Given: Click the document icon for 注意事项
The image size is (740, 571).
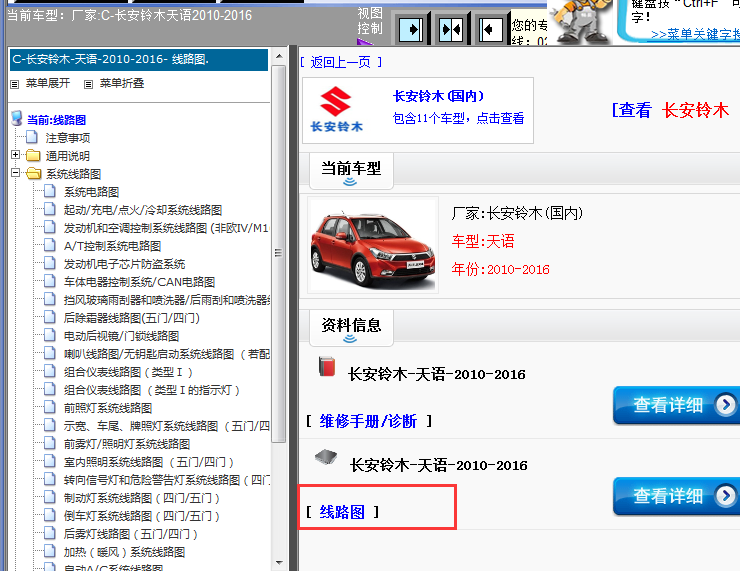Looking at the screenshot, I should (32, 137).
